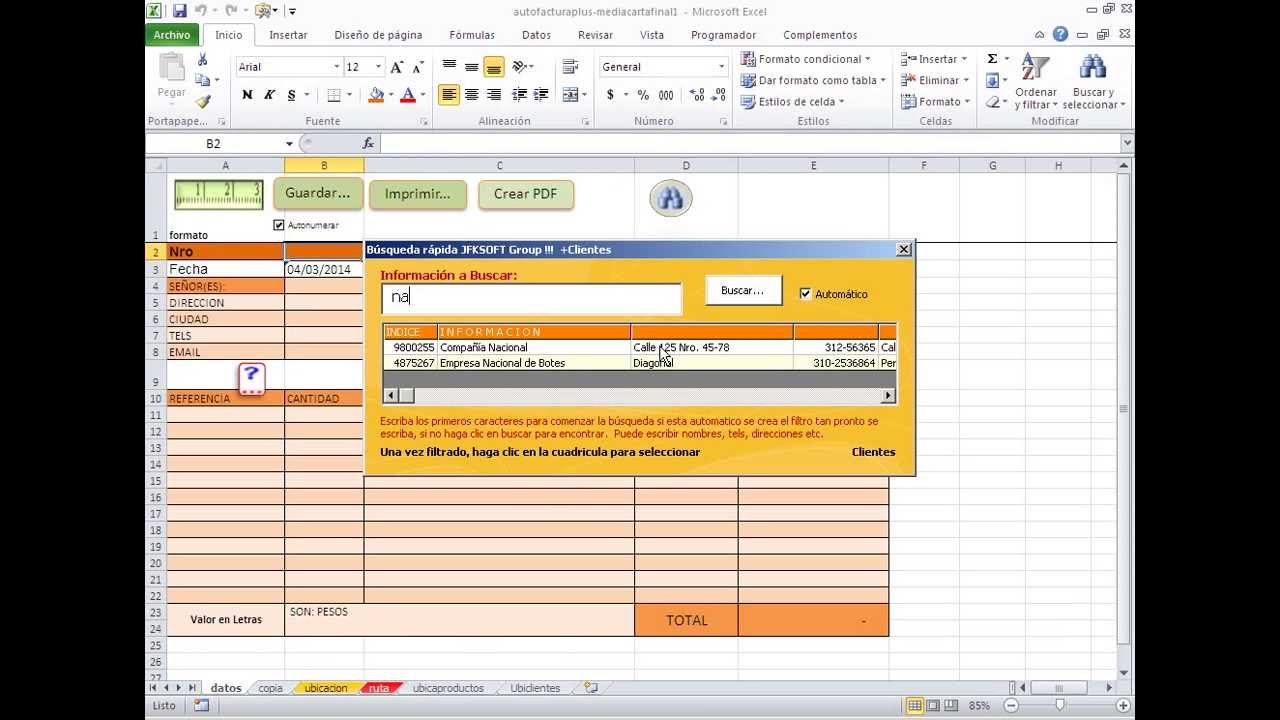Switch to Diseño de página tab
The width and height of the screenshot is (1280, 720).
378,35
